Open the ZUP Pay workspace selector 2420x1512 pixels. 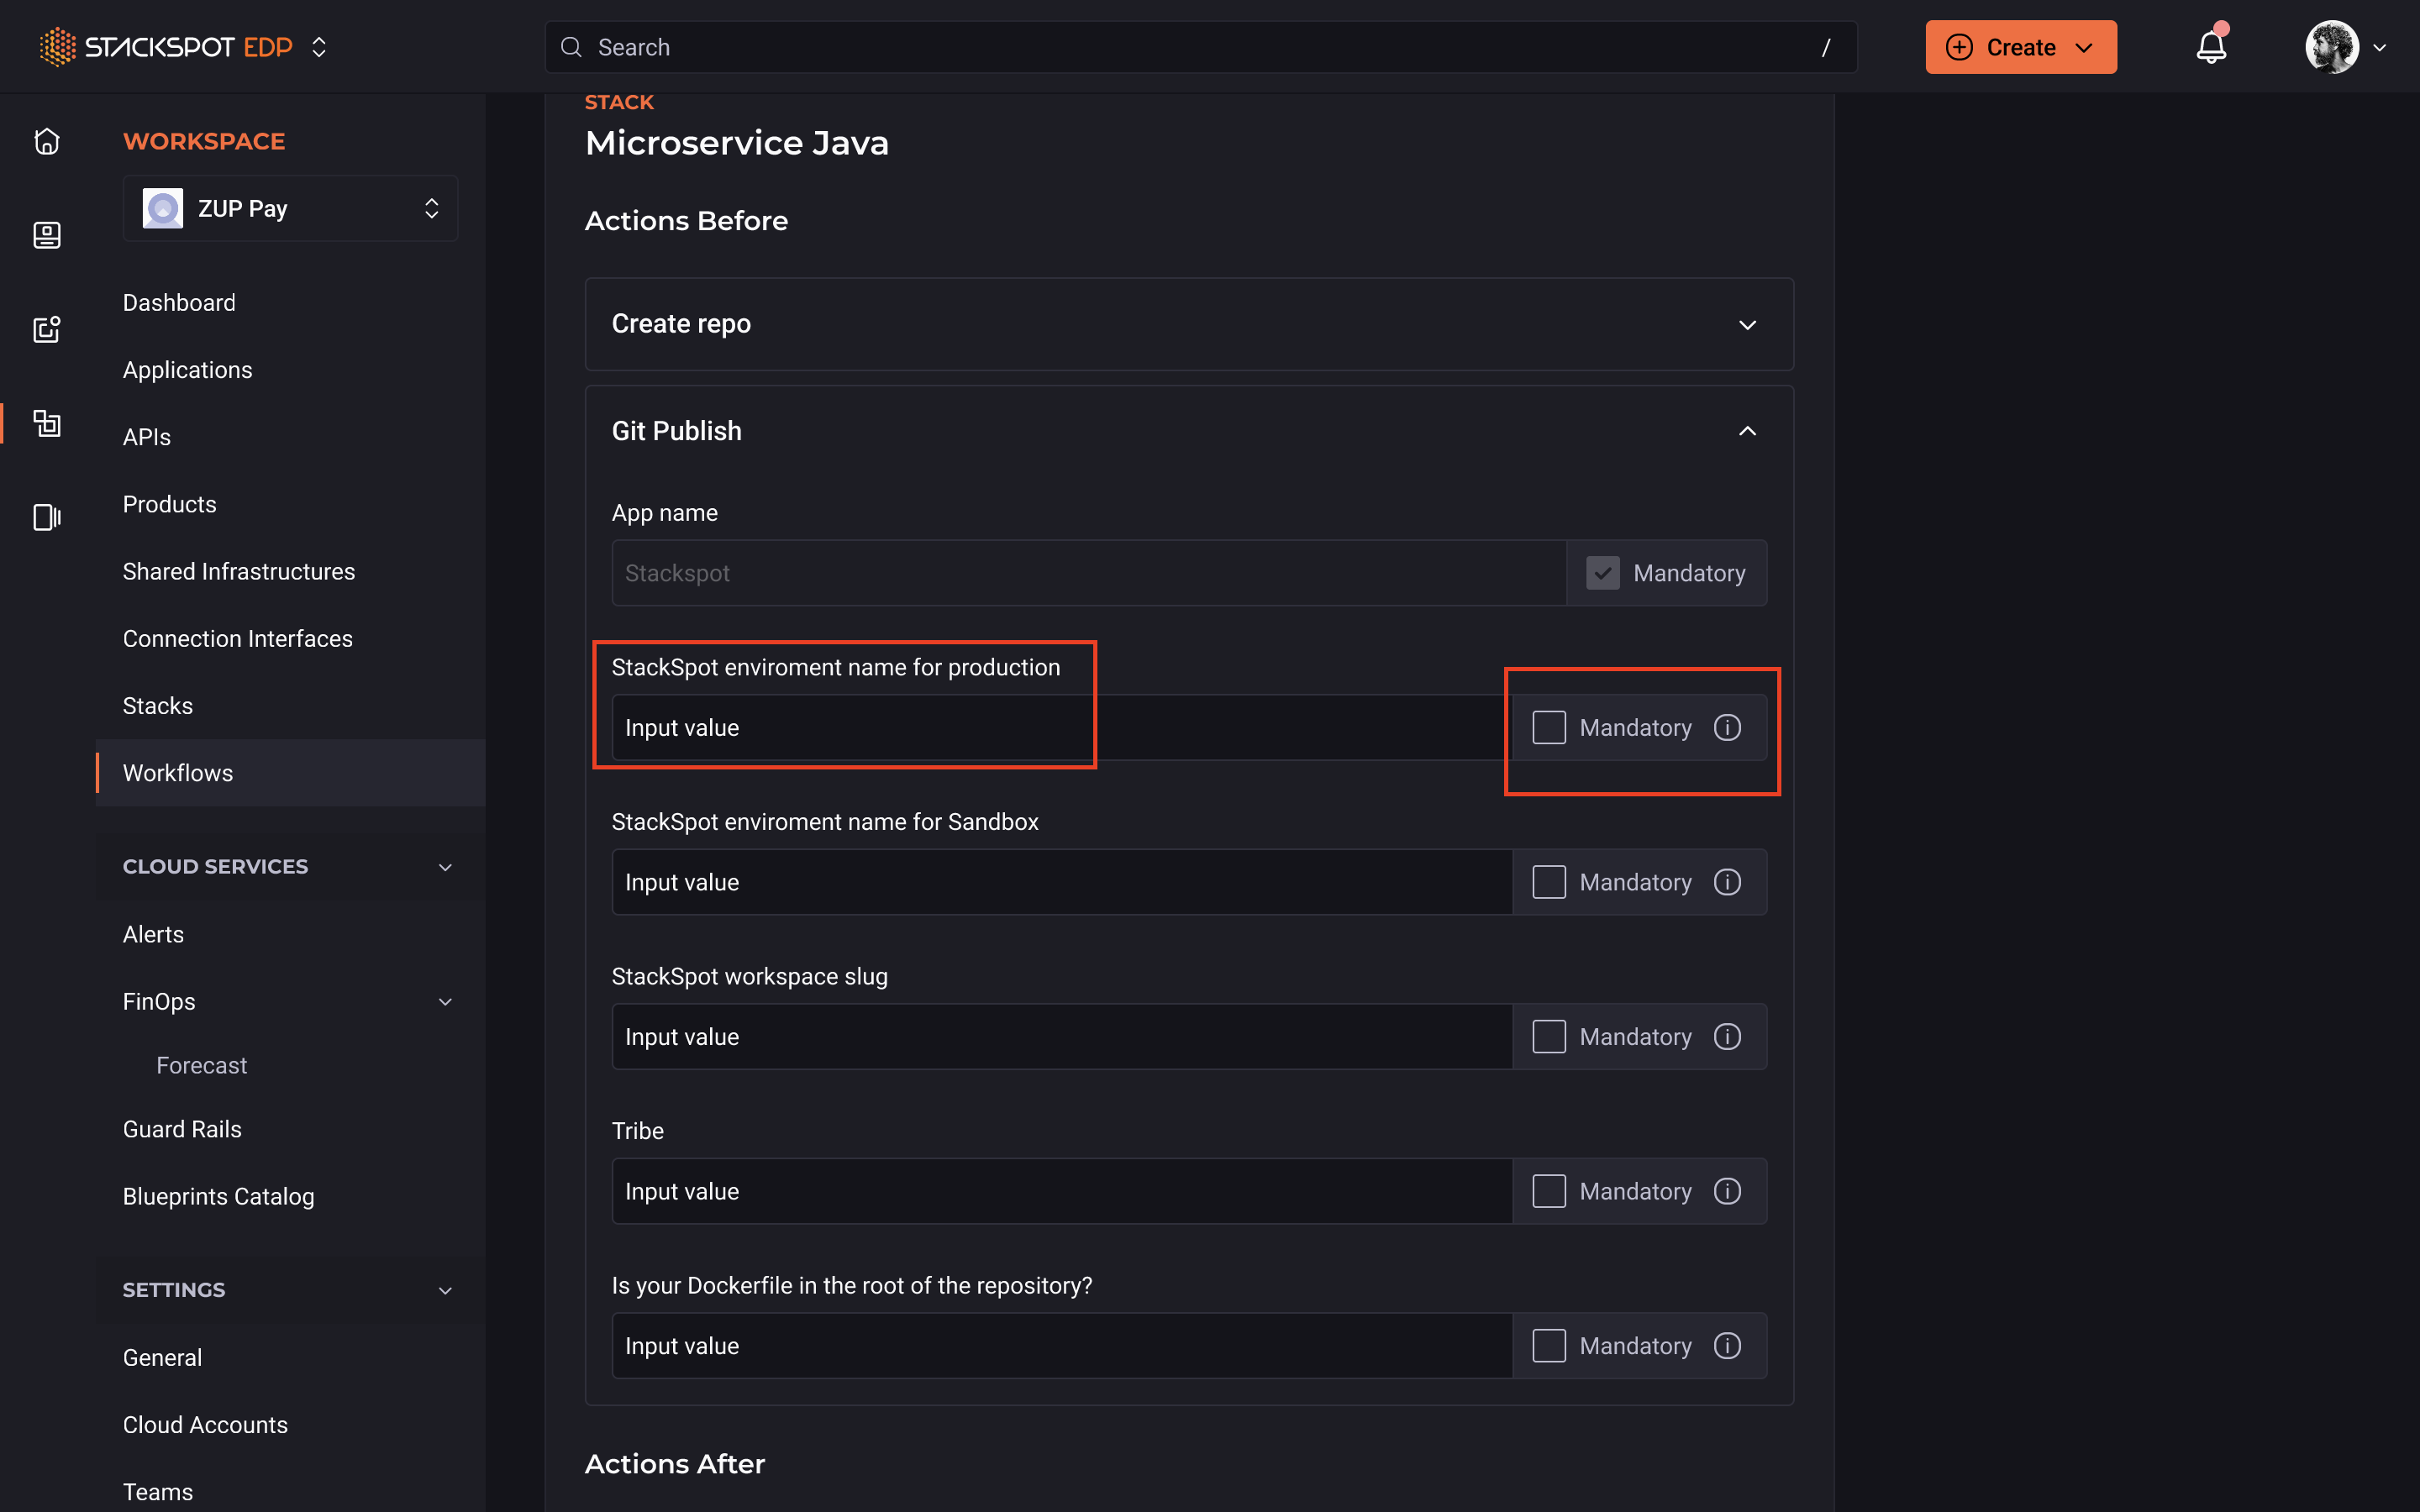pyautogui.click(x=290, y=208)
